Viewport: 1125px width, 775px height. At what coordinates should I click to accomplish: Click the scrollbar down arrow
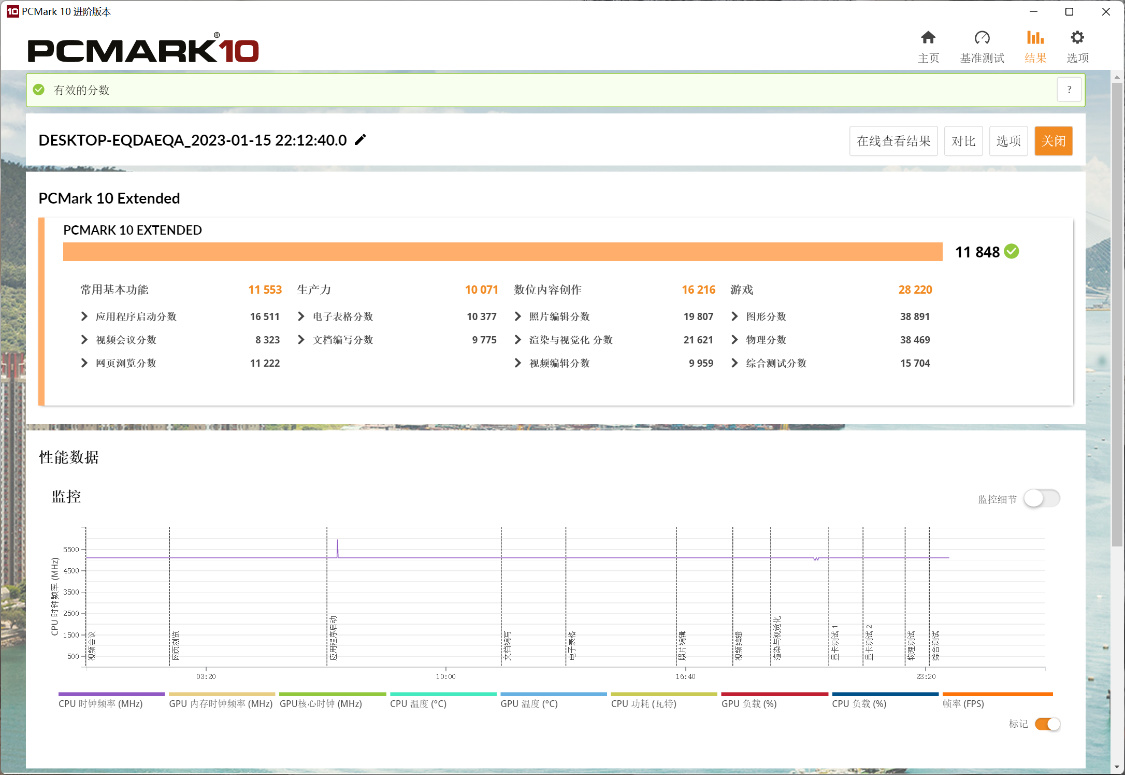(1117, 766)
